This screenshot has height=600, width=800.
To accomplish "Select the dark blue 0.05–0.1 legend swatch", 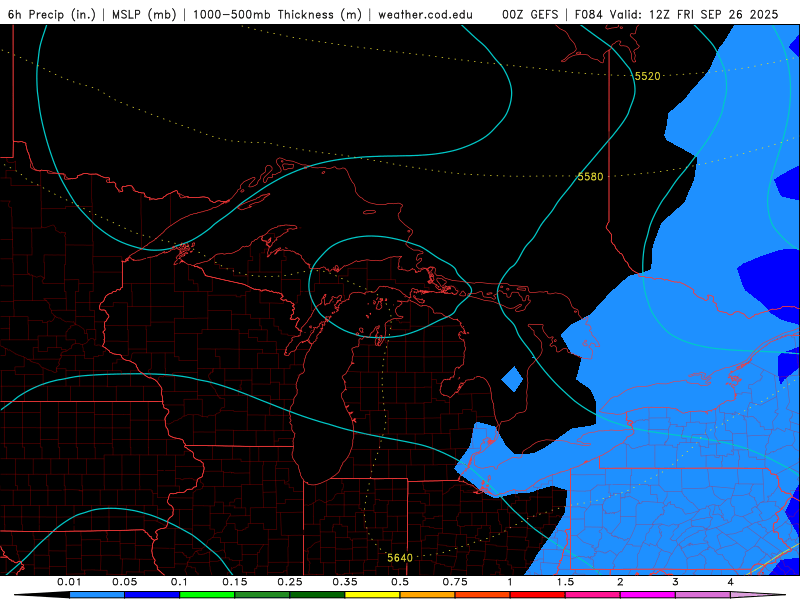I will click(x=152, y=595).
